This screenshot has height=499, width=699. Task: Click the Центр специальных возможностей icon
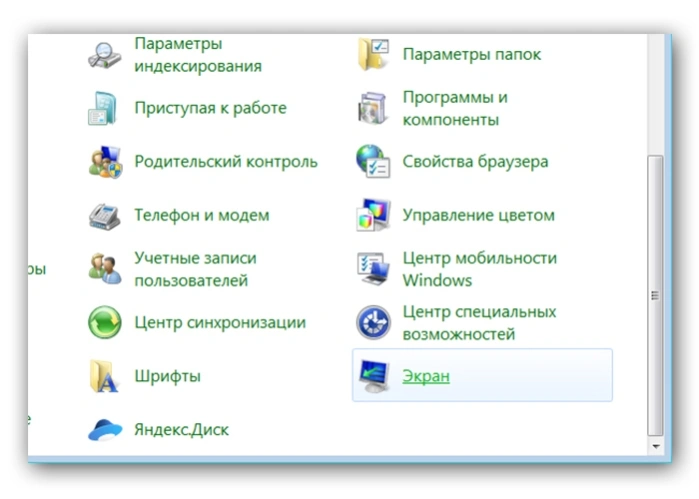pyautogui.click(x=374, y=322)
